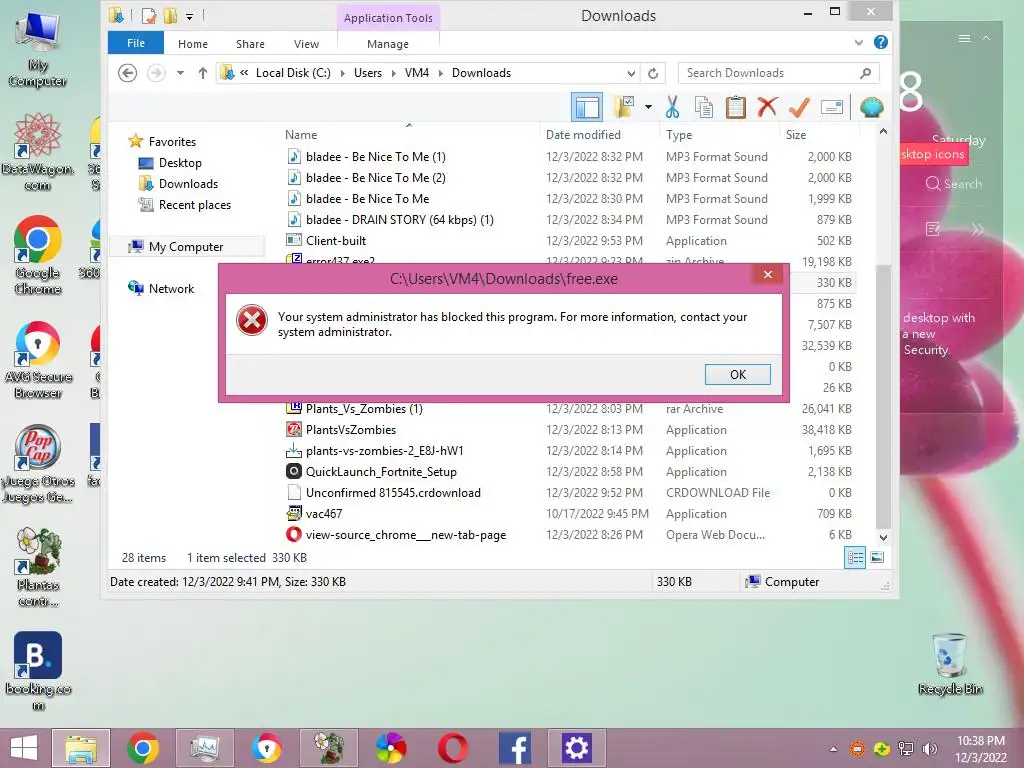This screenshot has width=1024, height=768.
Task: Select bladee - DRAIN STORY (64 kbps) (1)
Action: point(400,219)
